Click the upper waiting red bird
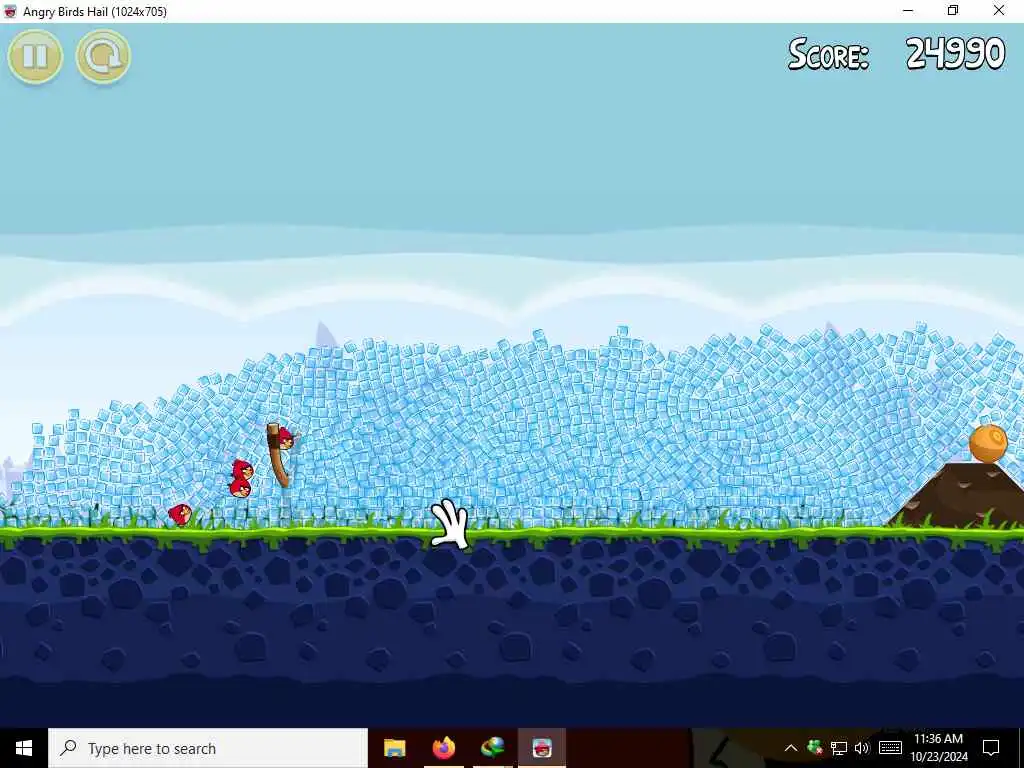The height and width of the screenshot is (768, 1024). click(x=242, y=469)
